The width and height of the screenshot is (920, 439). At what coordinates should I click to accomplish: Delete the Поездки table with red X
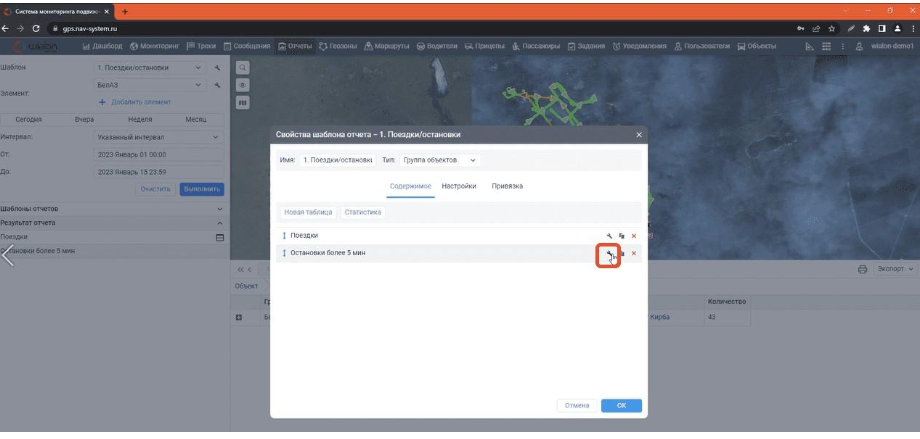[633, 236]
